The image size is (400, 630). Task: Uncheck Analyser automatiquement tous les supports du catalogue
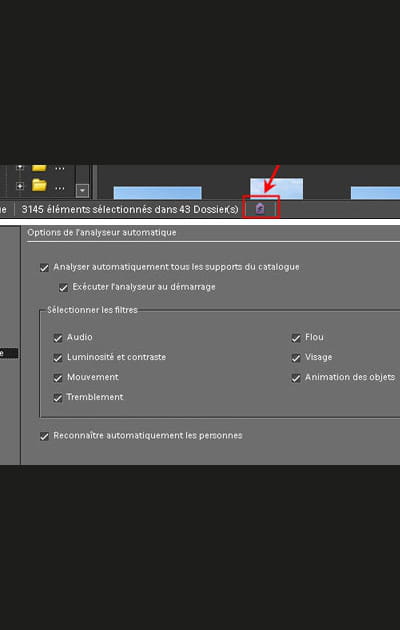click(x=44, y=268)
